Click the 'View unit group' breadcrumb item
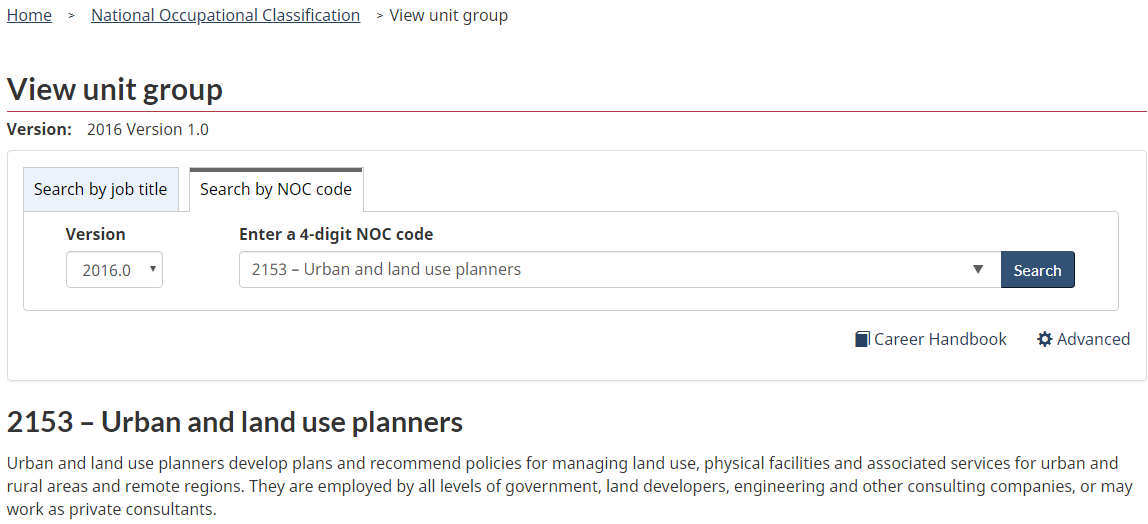Image resolution: width=1148 pixels, height=524 pixels. pyautogui.click(x=448, y=15)
